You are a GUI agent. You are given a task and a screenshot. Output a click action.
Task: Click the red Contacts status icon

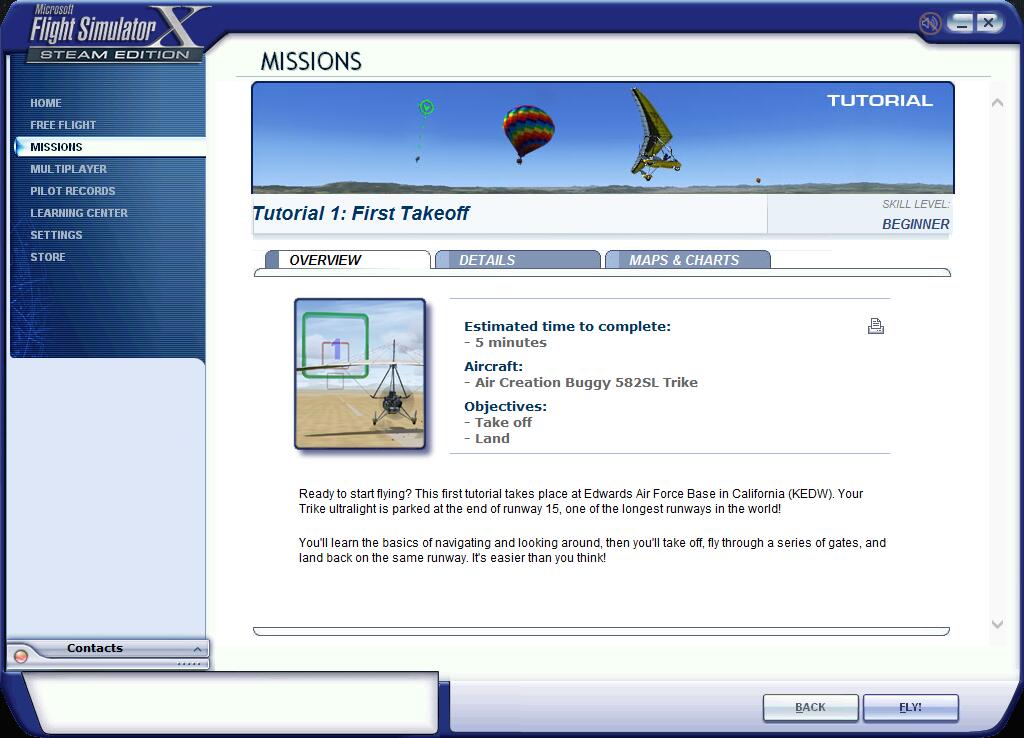point(21,656)
